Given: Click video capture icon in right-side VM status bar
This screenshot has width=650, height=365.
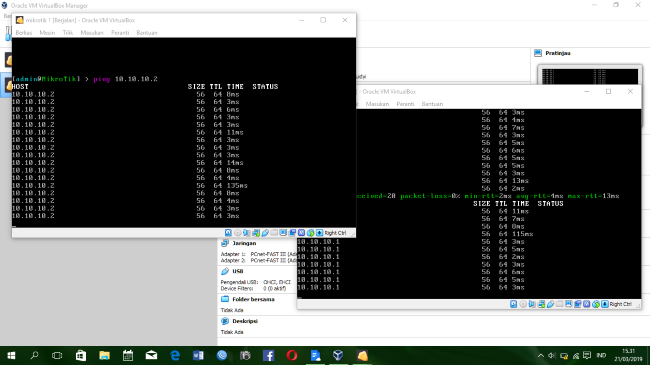Looking at the screenshot, I should pos(577,304).
